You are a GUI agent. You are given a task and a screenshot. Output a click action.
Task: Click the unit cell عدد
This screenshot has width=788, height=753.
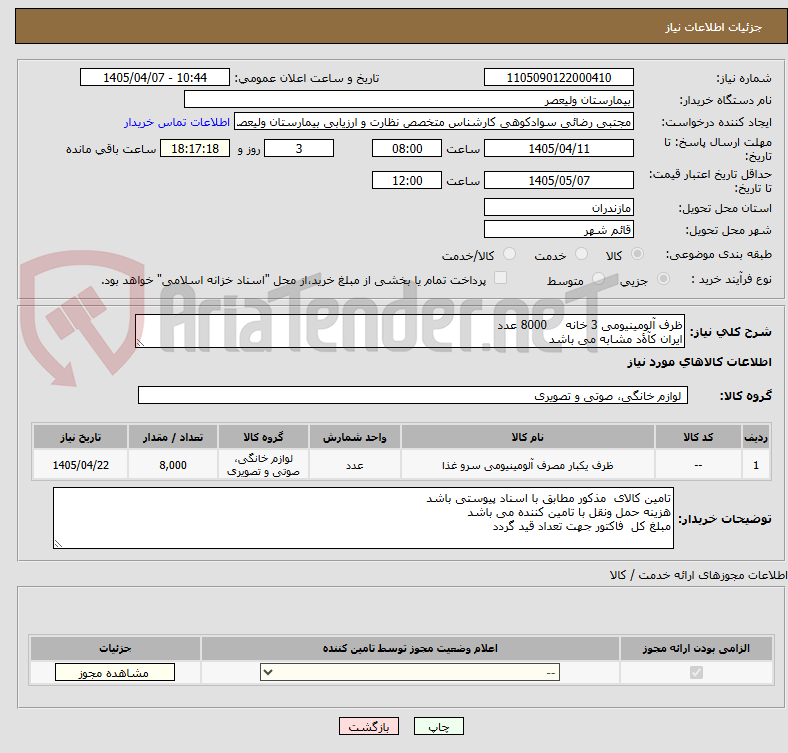(x=355, y=464)
